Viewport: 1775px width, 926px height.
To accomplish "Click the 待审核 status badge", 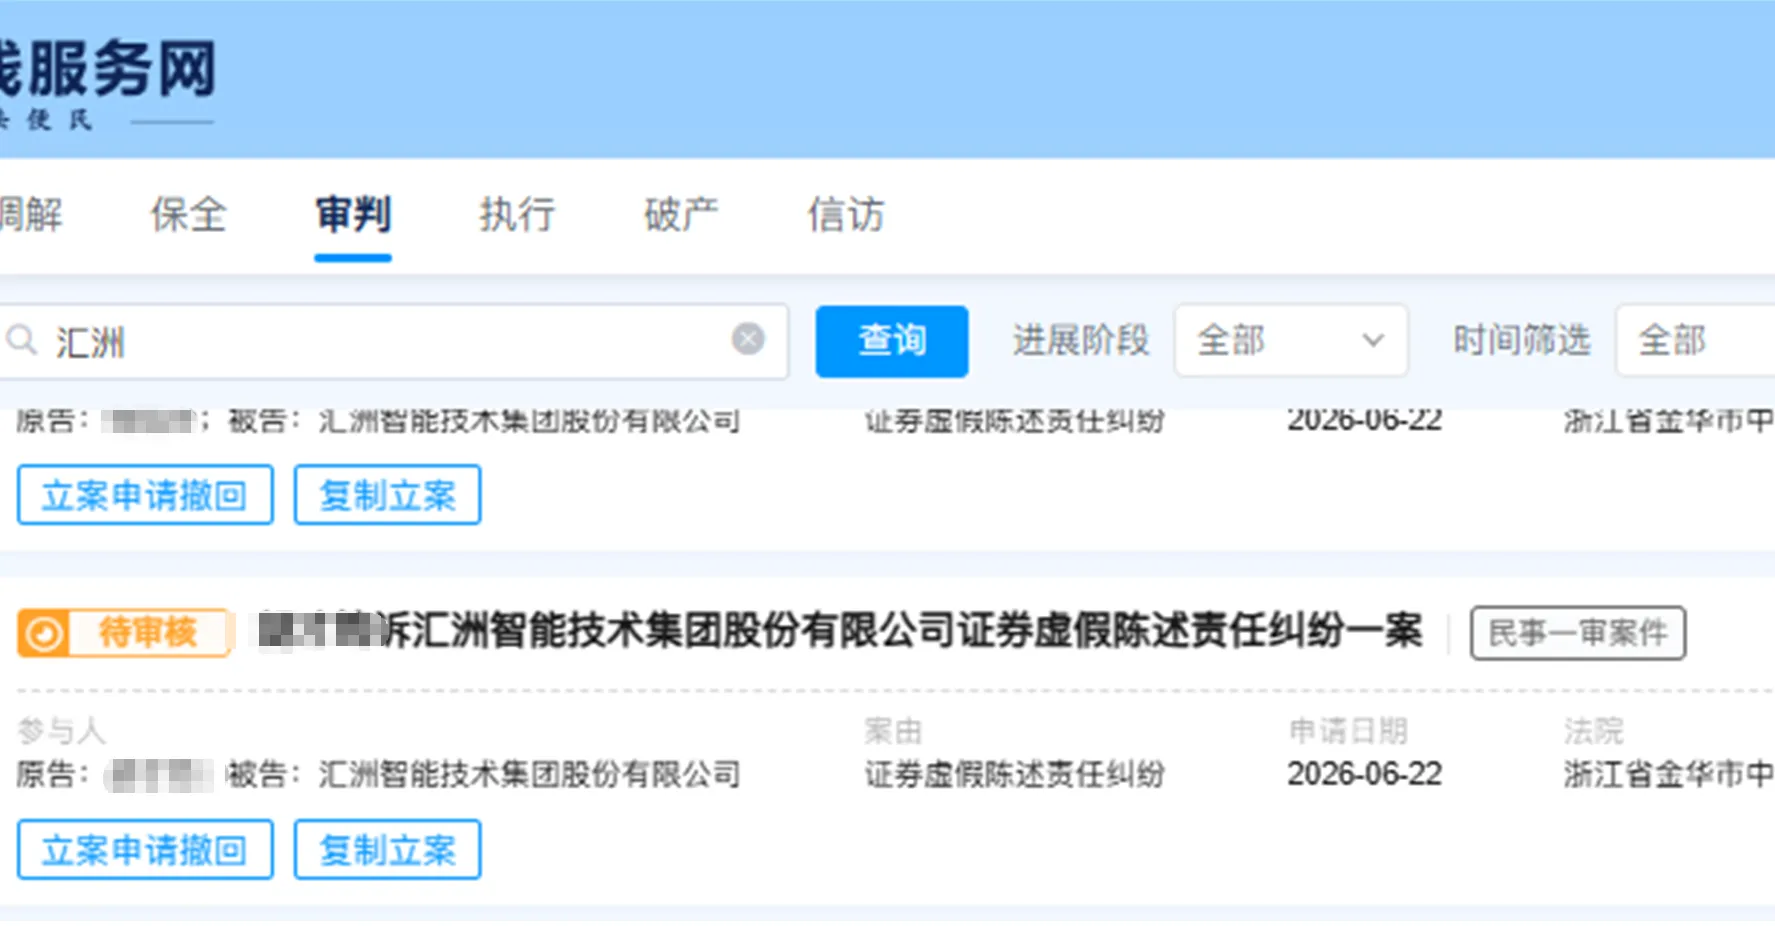I will 125,633.
